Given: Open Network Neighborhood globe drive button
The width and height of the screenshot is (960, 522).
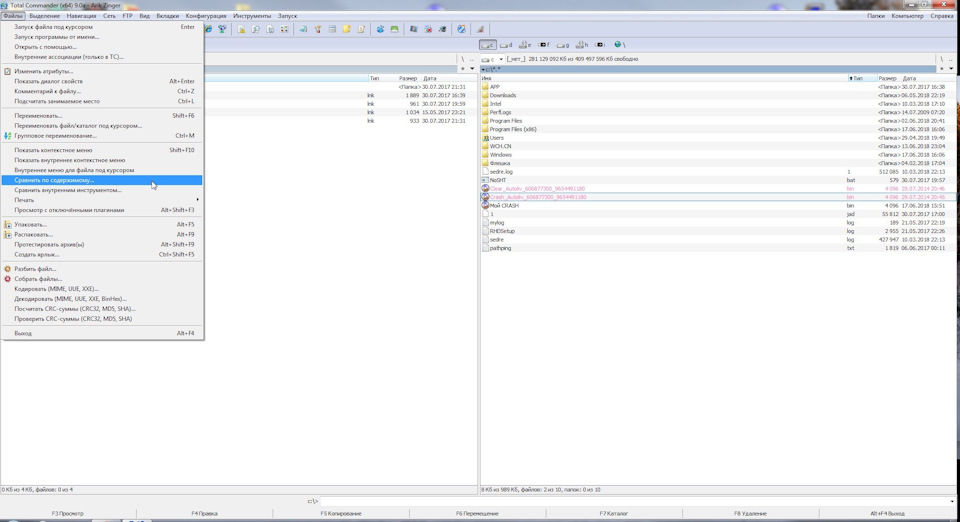Looking at the screenshot, I should (620, 45).
